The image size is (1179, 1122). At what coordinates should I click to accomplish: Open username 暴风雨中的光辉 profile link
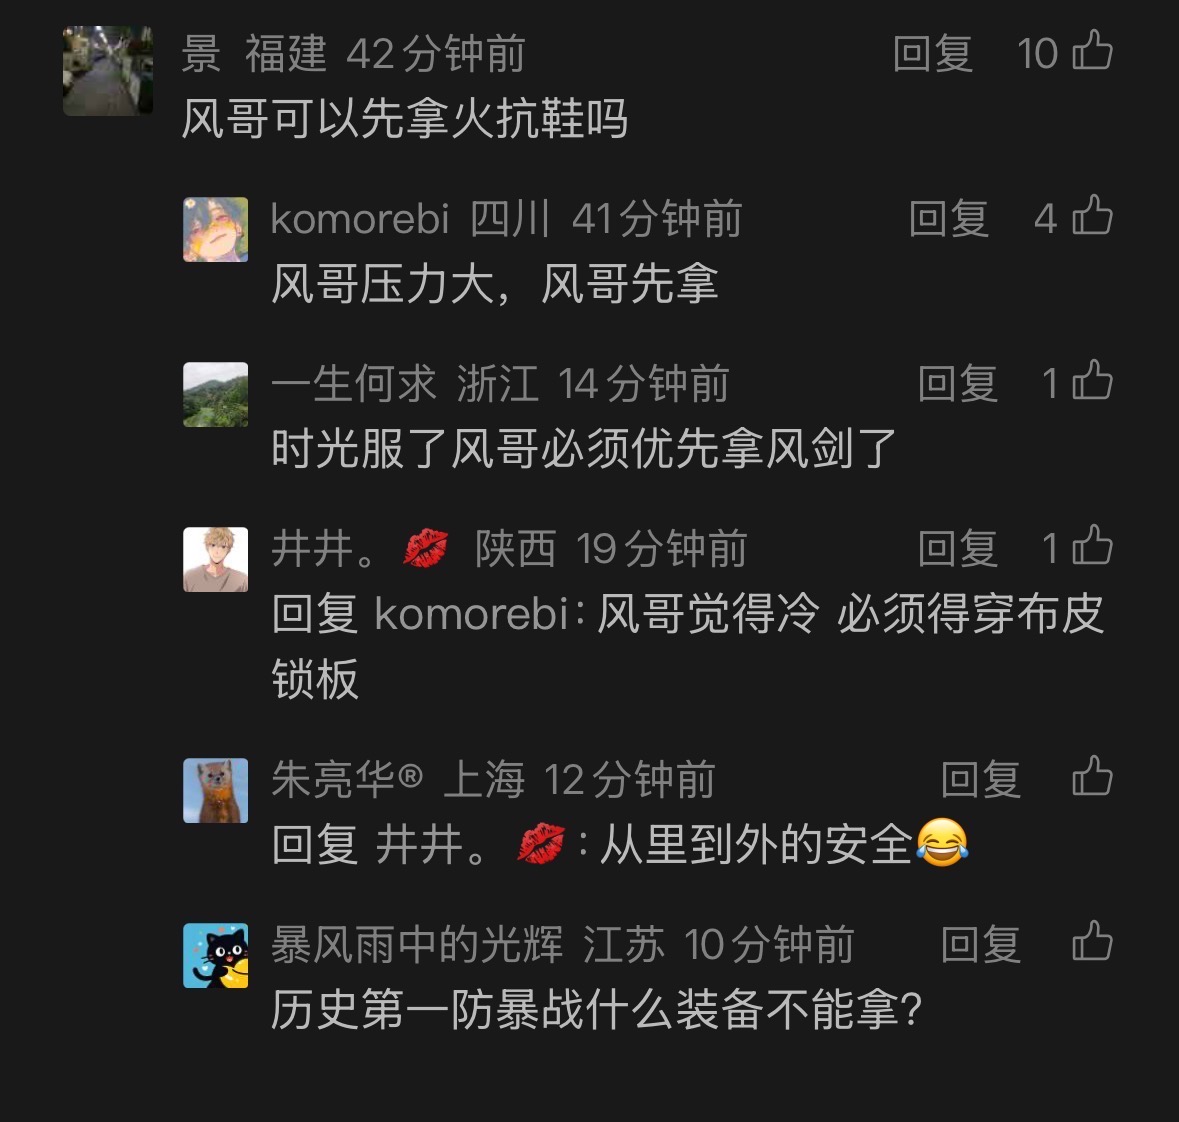click(417, 945)
